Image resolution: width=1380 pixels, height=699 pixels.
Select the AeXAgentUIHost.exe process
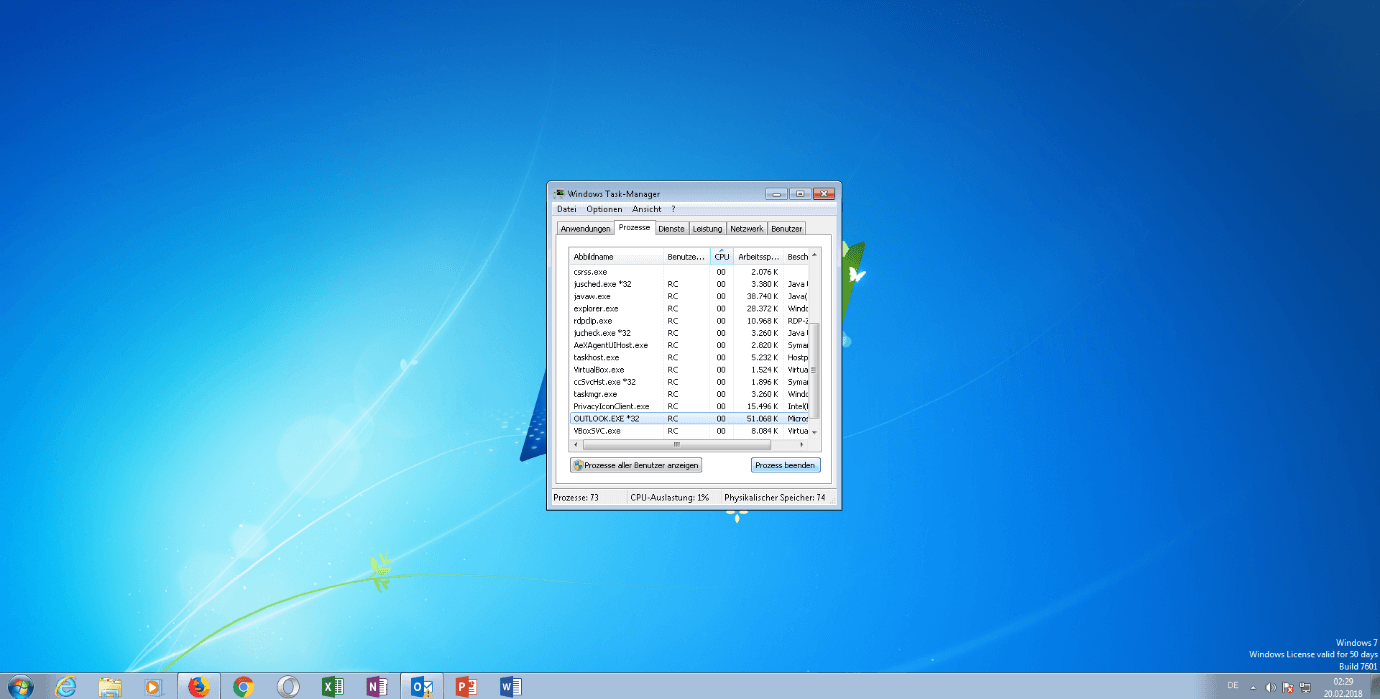click(689, 345)
